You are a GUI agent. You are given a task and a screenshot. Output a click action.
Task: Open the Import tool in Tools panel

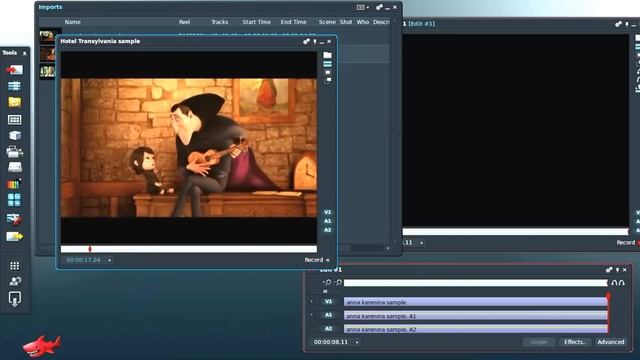pyautogui.click(x=14, y=70)
